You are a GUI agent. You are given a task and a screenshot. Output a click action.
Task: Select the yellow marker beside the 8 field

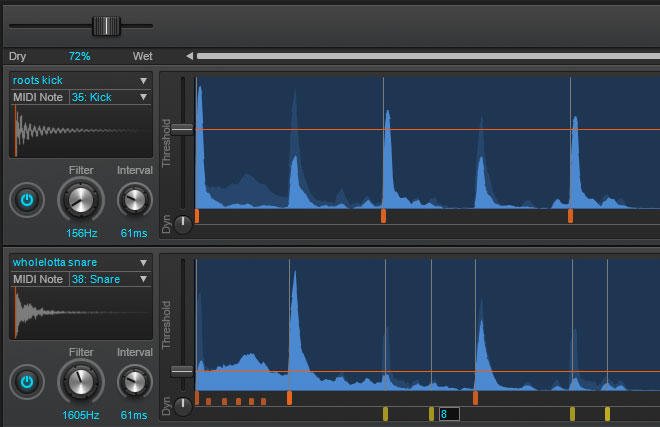431,414
